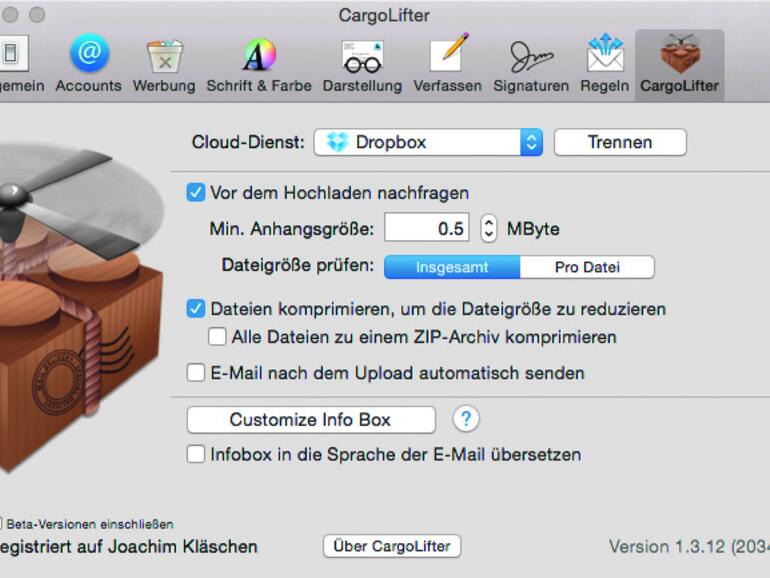
Task: Click the Min. Anhangsgröße value field
Action: 427,227
